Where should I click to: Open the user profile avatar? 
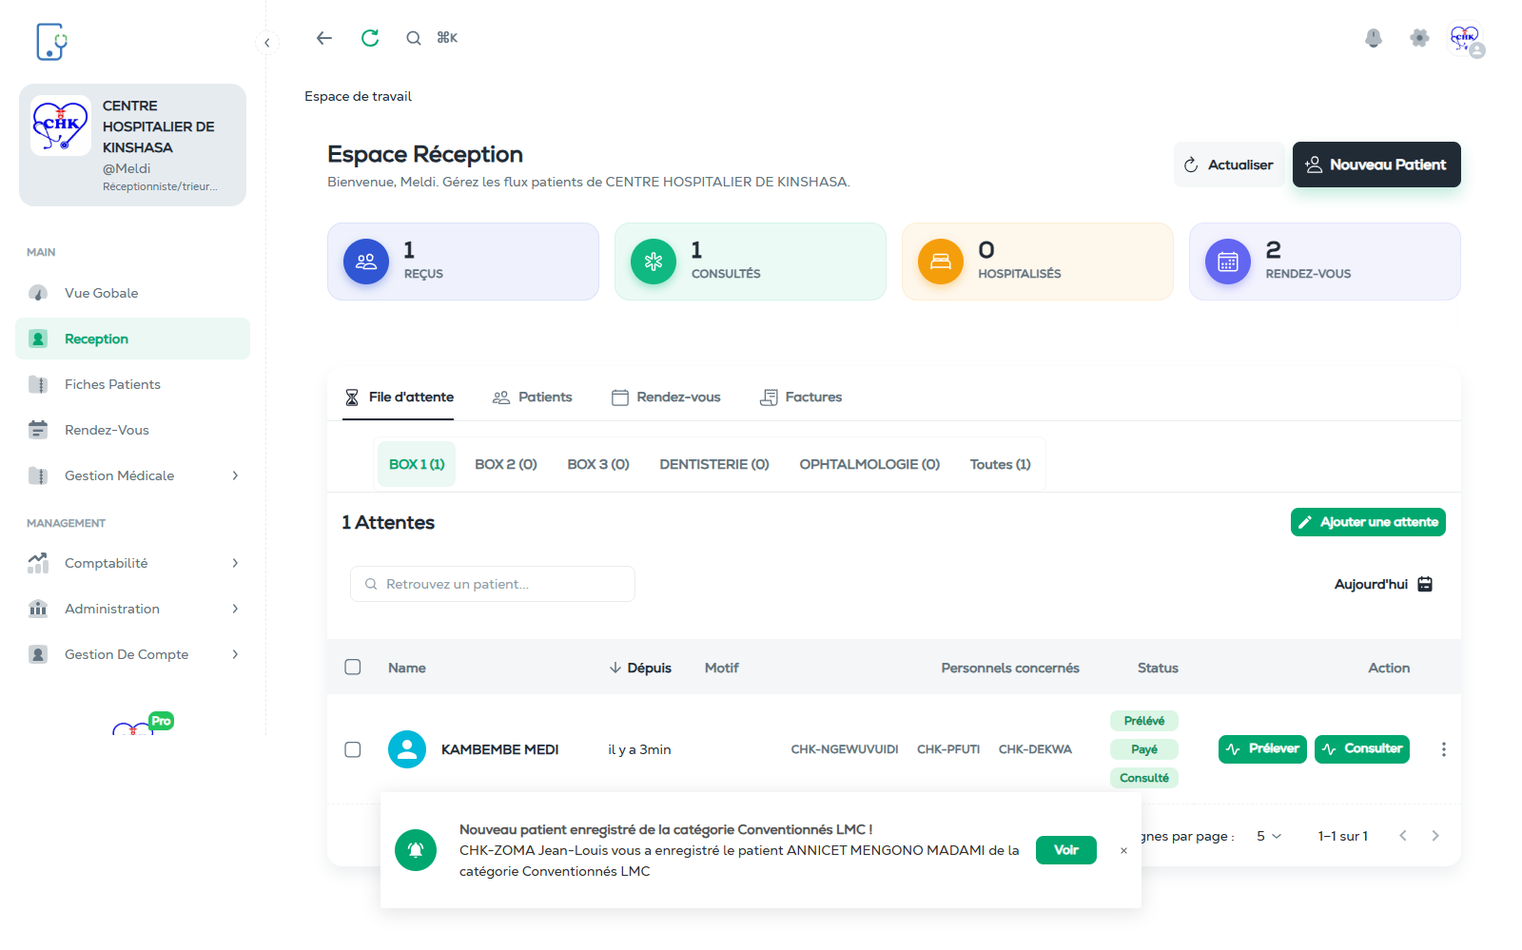[x=1465, y=40]
